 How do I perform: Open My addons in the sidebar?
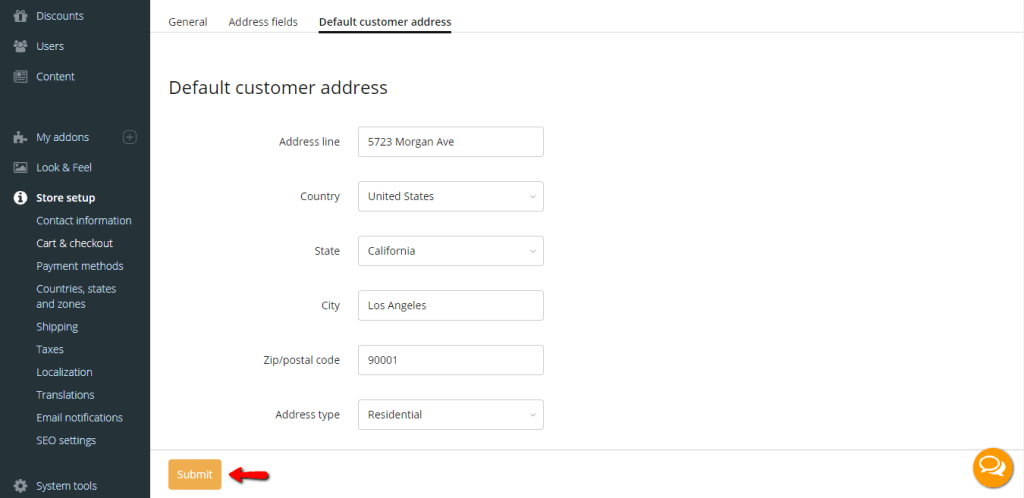click(x=63, y=137)
